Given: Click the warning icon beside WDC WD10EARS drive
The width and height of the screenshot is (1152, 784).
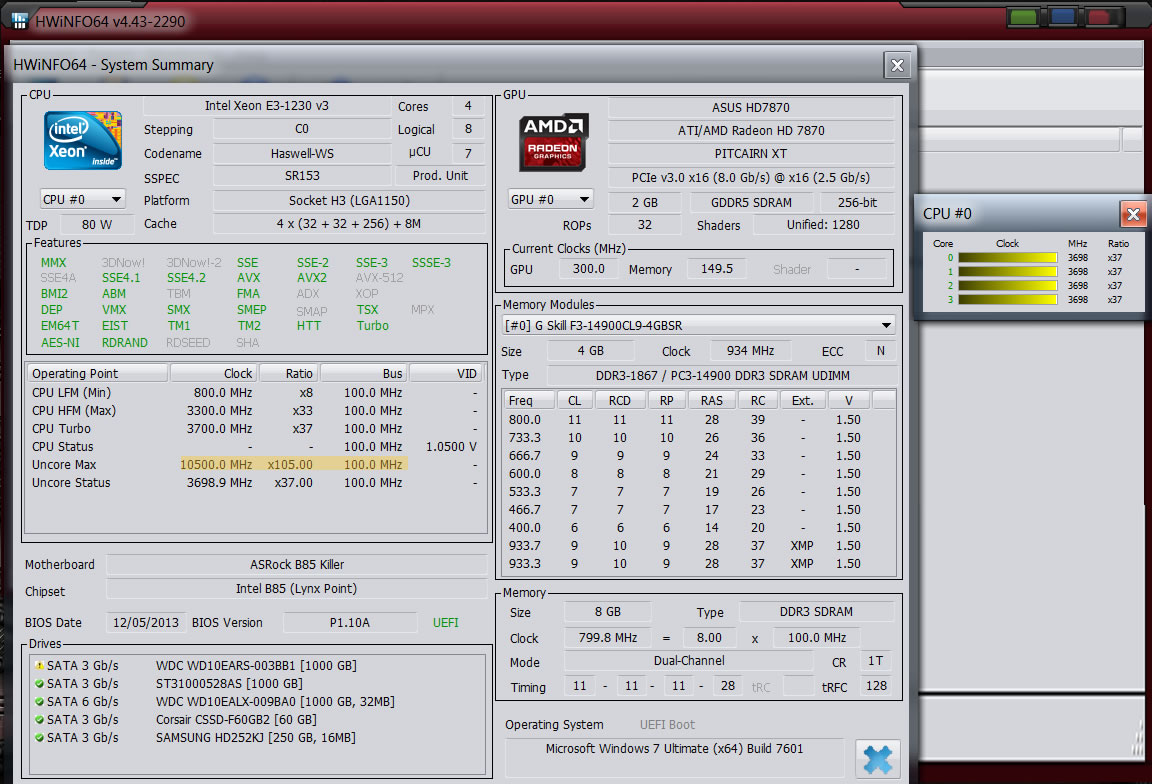Looking at the screenshot, I should tap(39, 666).
